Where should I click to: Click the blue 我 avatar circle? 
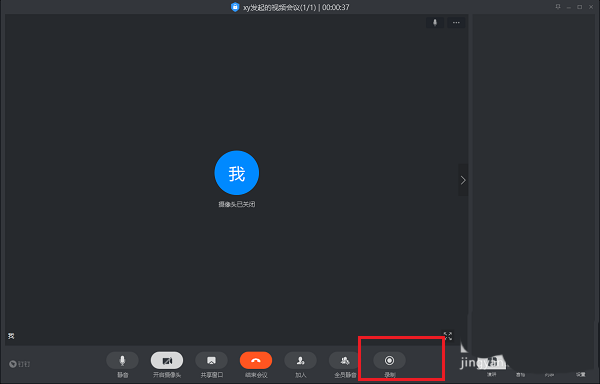[x=237, y=173]
